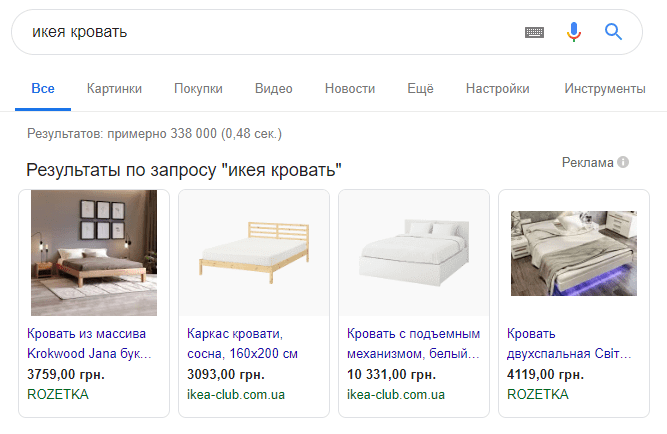The height and width of the screenshot is (434, 667).
Task: Click the Результаты по запросу heading
Action: [184, 170]
